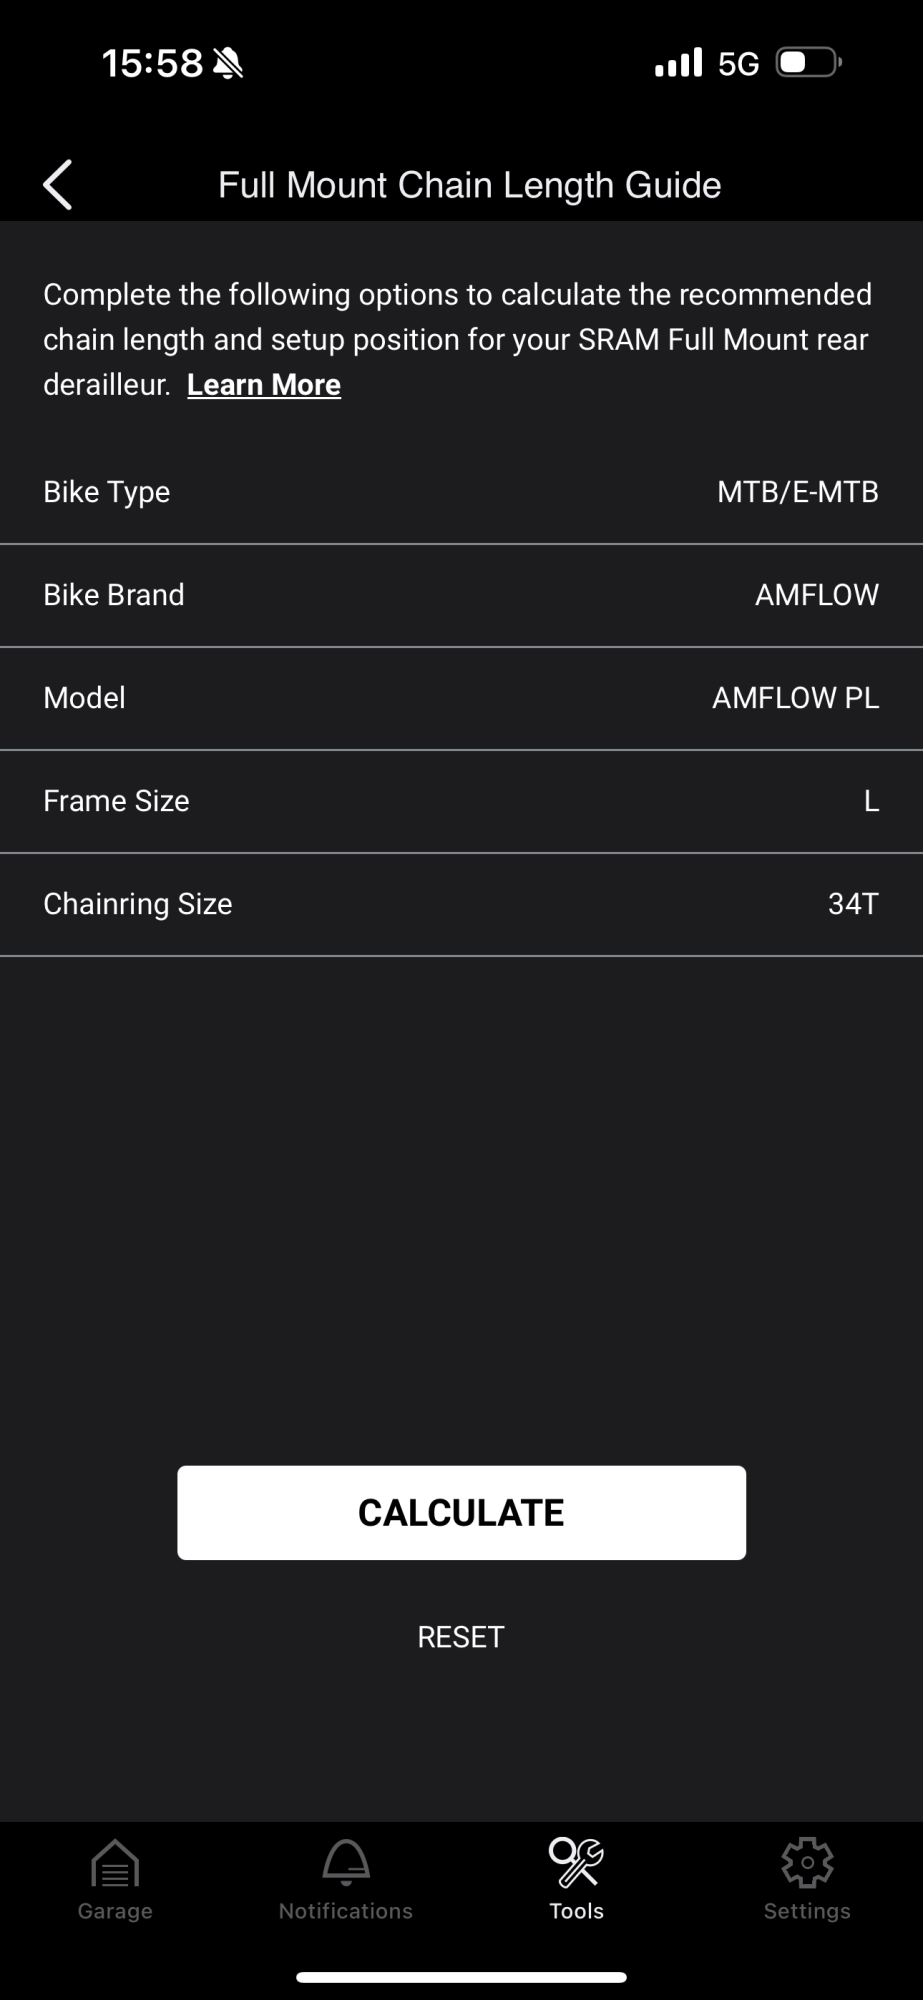The image size is (923, 2000).
Task: Switch to the Settings tab label
Action: [807, 1911]
